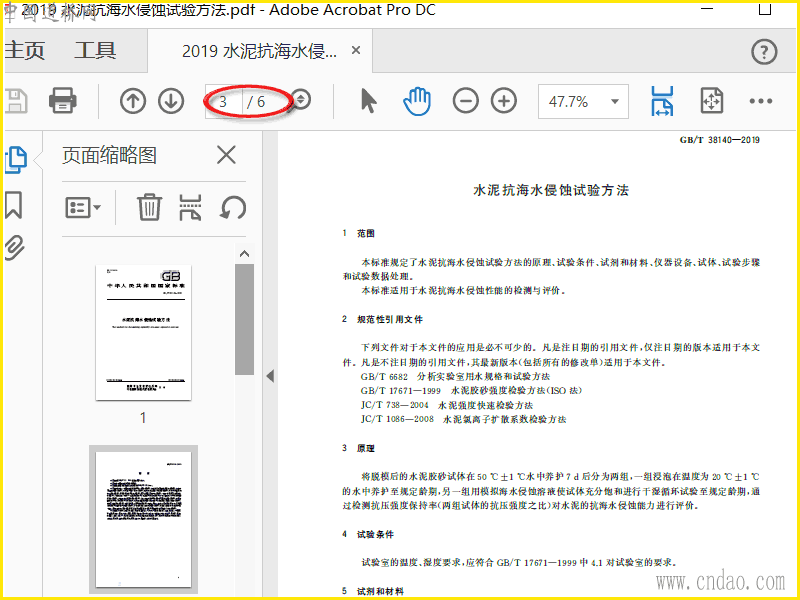Screen dimensions: 800x600
Task: Open the 47.7% zoom level dropdown
Action: point(615,101)
